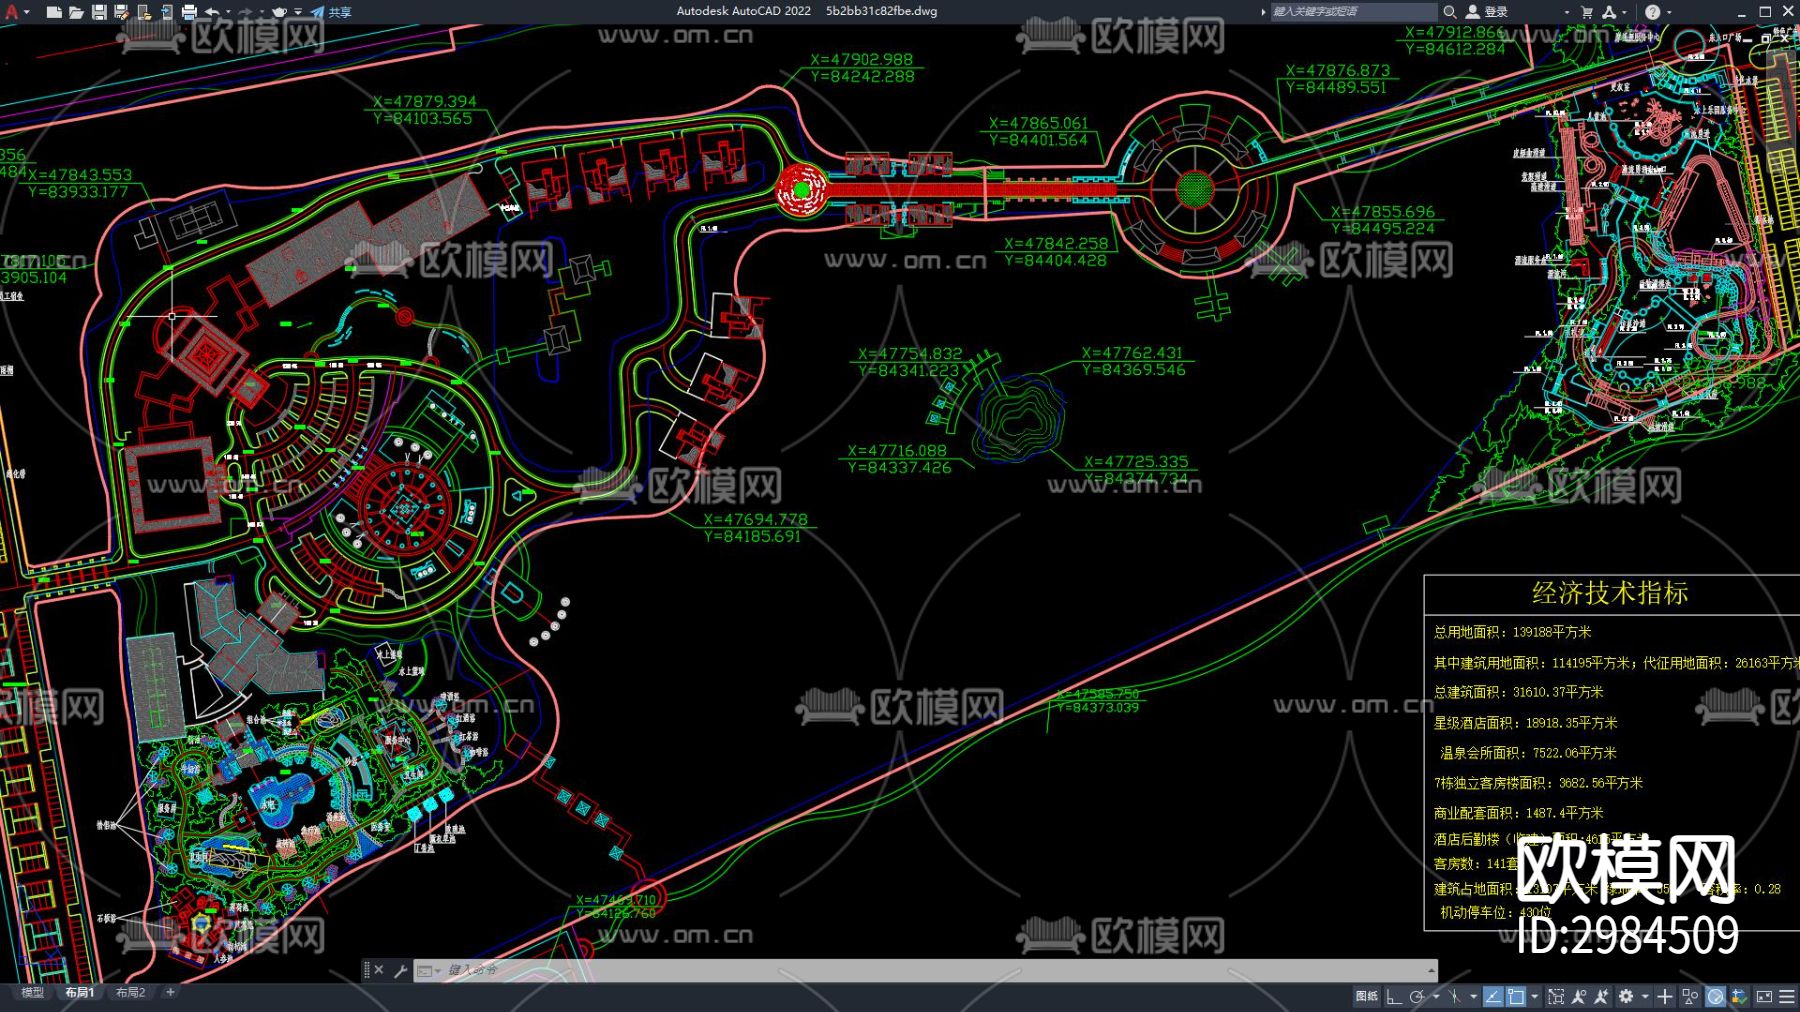Click the 星级酒店面积：18918.35平方米 text
This screenshot has height=1012, width=1800.
click(1525, 723)
